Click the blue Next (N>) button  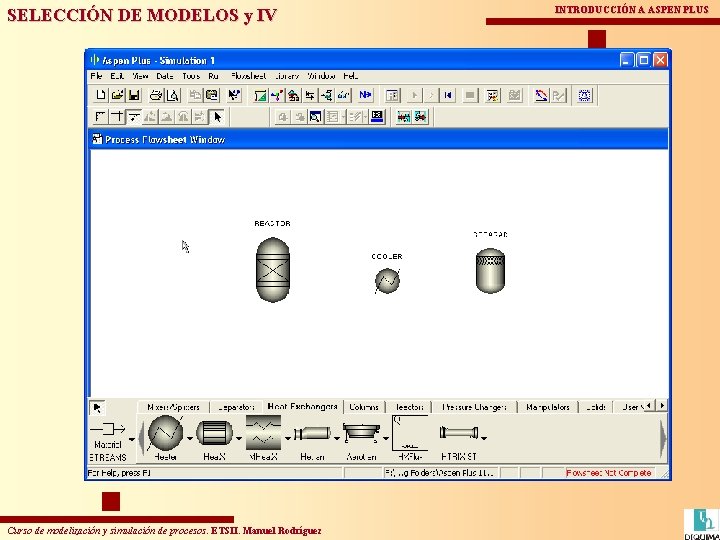tap(366, 95)
